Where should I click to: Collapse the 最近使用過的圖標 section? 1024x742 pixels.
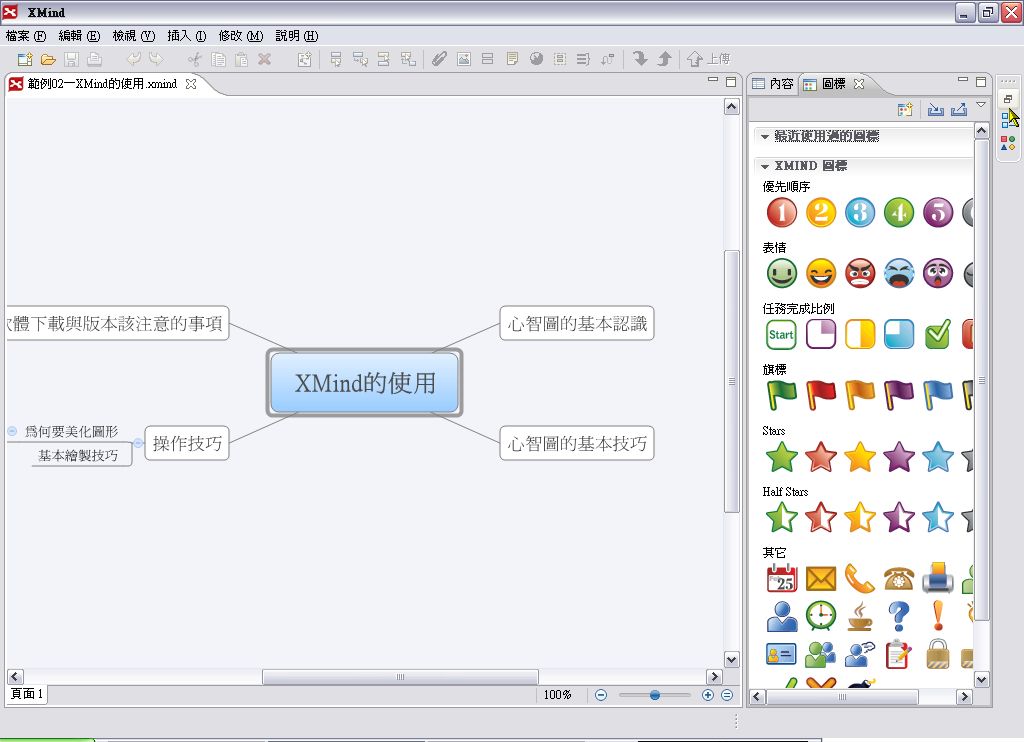point(765,137)
